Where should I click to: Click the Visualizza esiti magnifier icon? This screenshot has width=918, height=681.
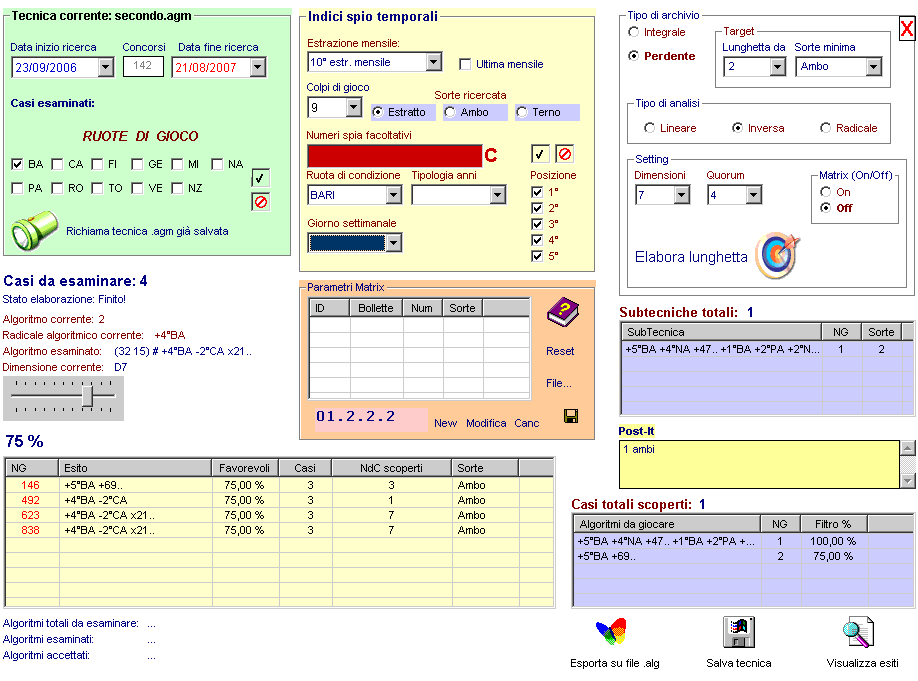click(859, 632)
